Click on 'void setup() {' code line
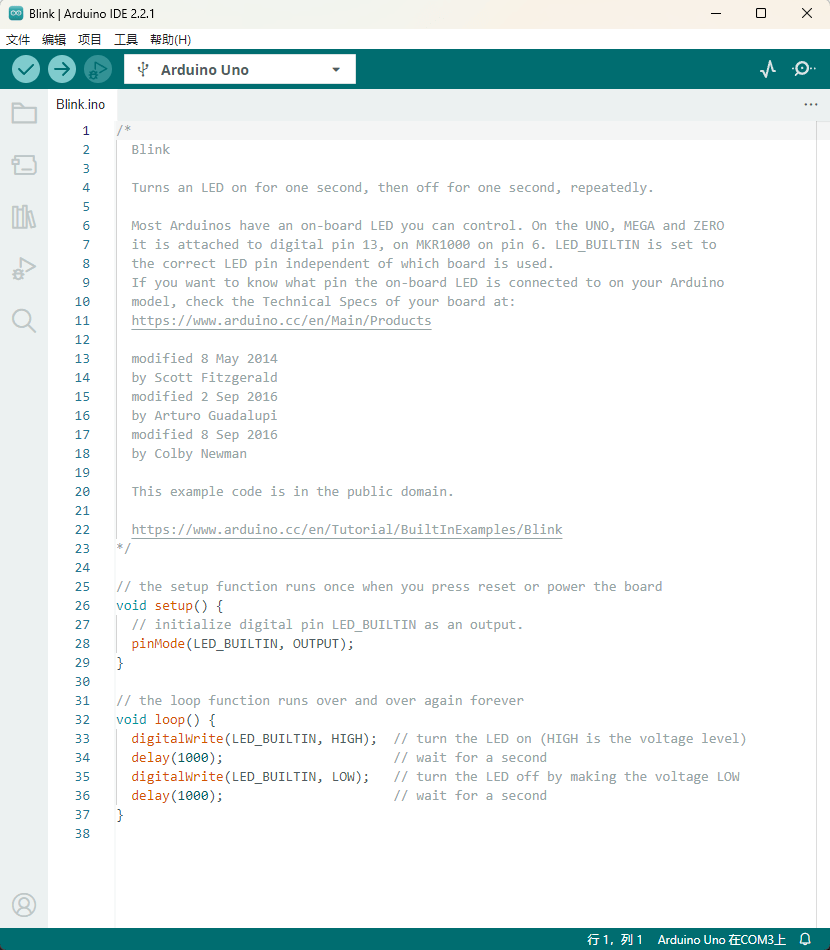This screenshot has height=950, width=830. tap(170, 606)
